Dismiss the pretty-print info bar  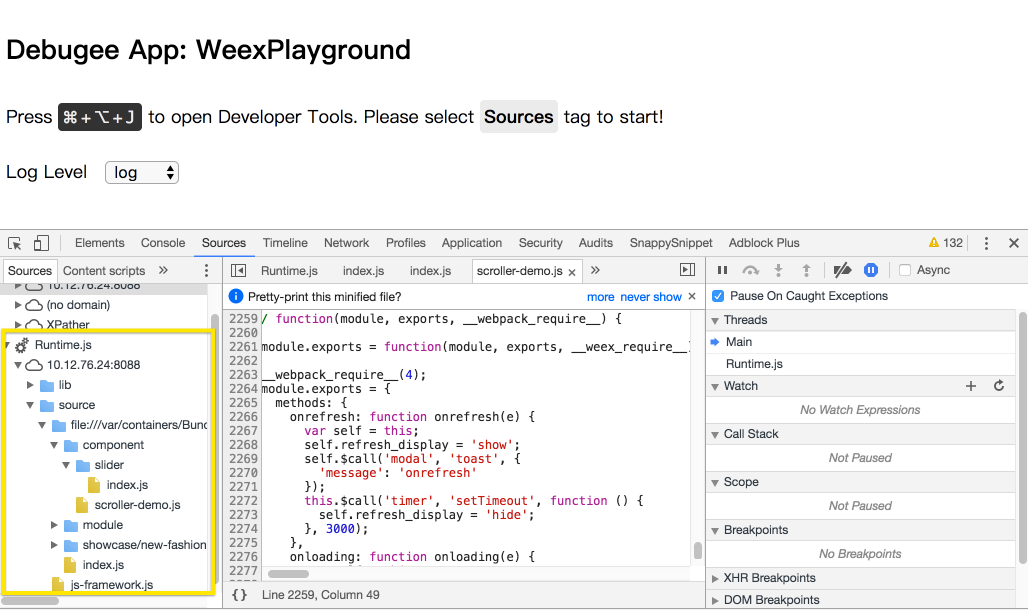pos(692,296)
